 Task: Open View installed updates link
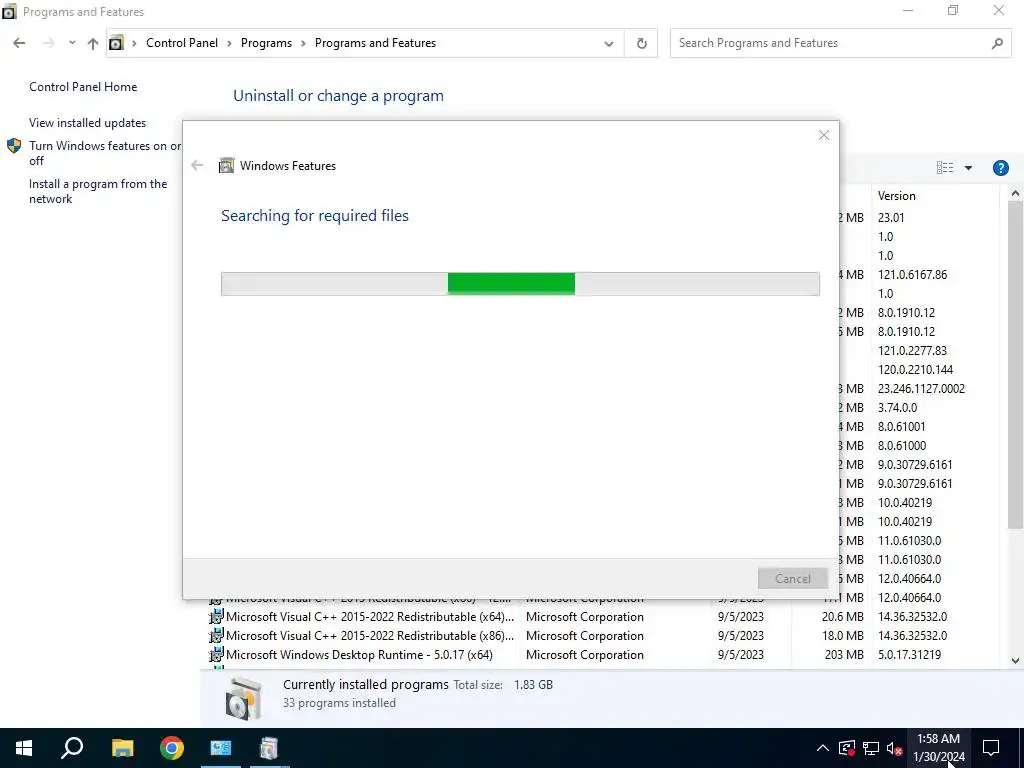(88, 123)
